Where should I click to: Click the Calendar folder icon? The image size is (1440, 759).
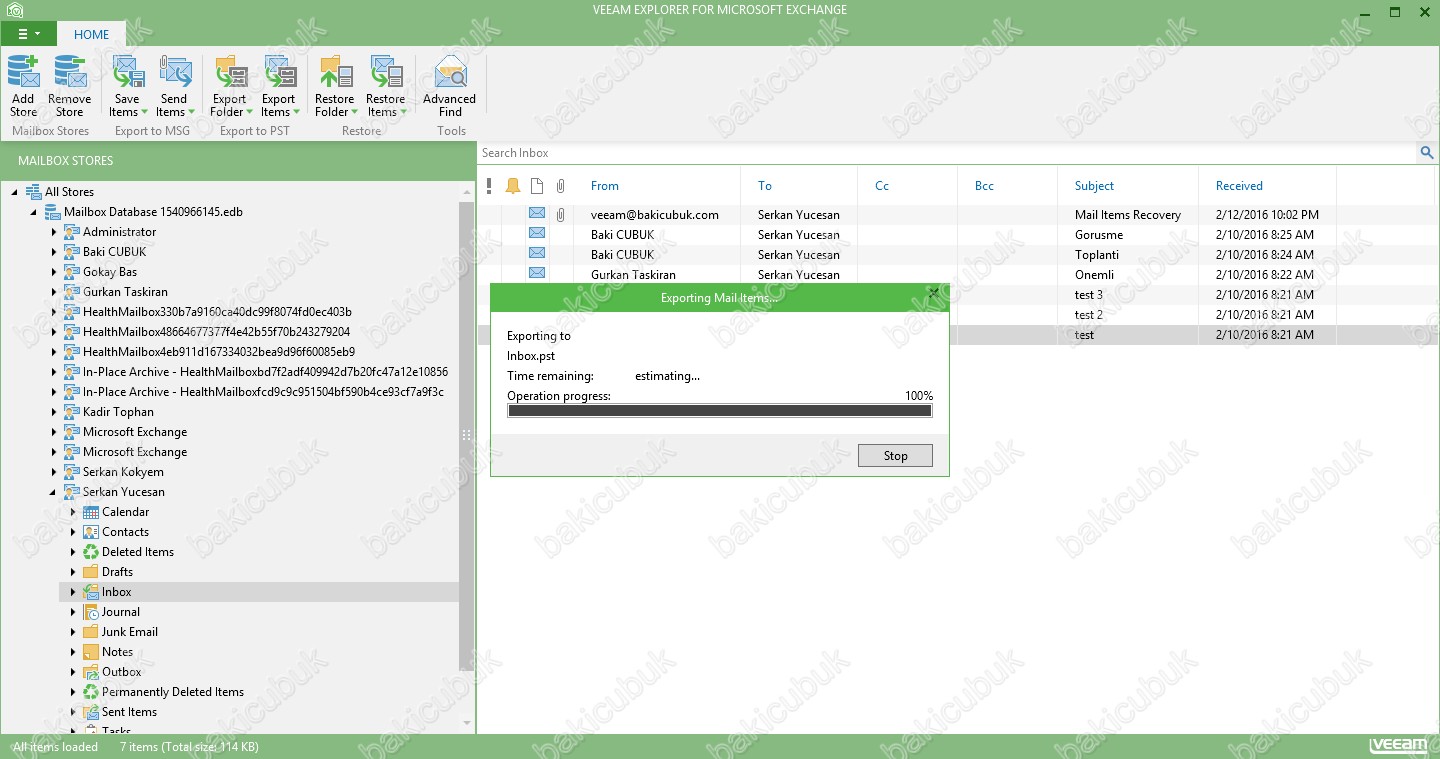91,512
